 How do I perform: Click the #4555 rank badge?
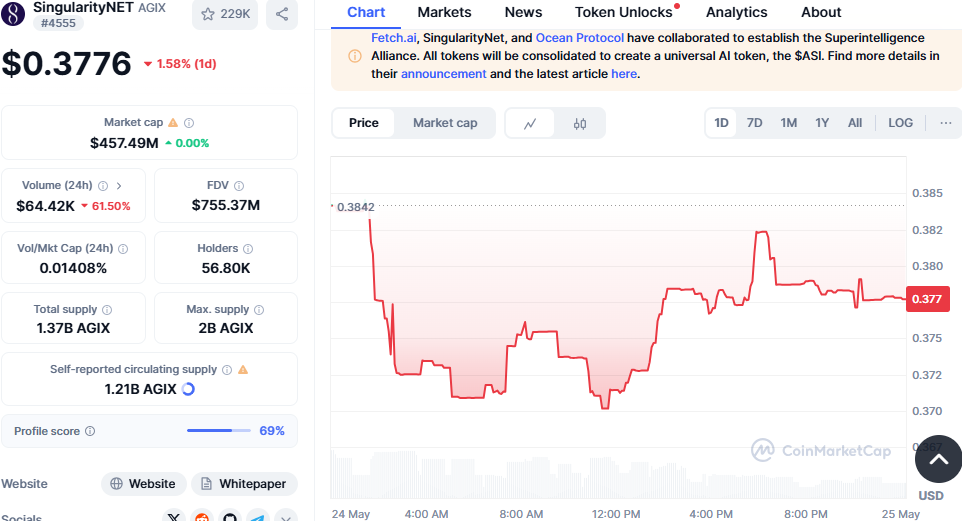point(58,23)
